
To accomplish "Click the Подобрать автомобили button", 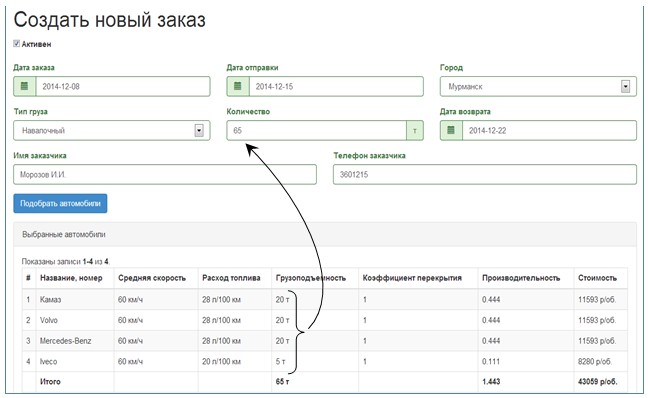I will (x=60, y=203).
